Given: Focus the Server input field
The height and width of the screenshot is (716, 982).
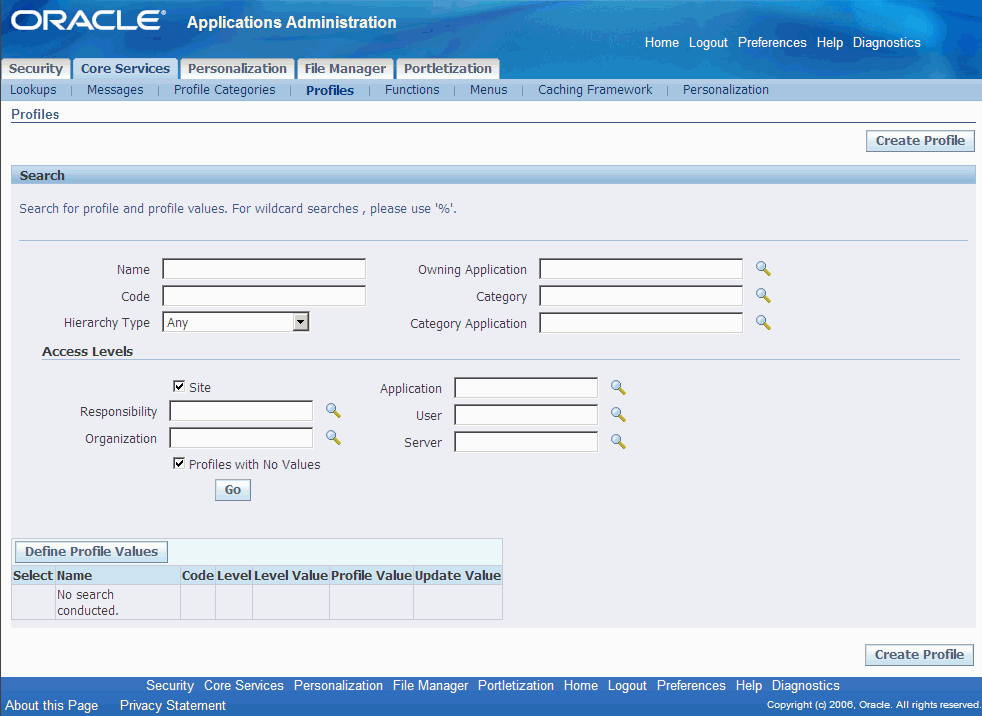Looking at the screenshot, I should point(526,442).
